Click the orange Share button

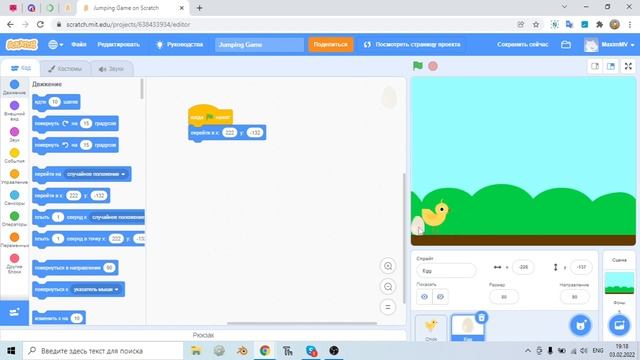pyautogui.click(x=331, y=44)
